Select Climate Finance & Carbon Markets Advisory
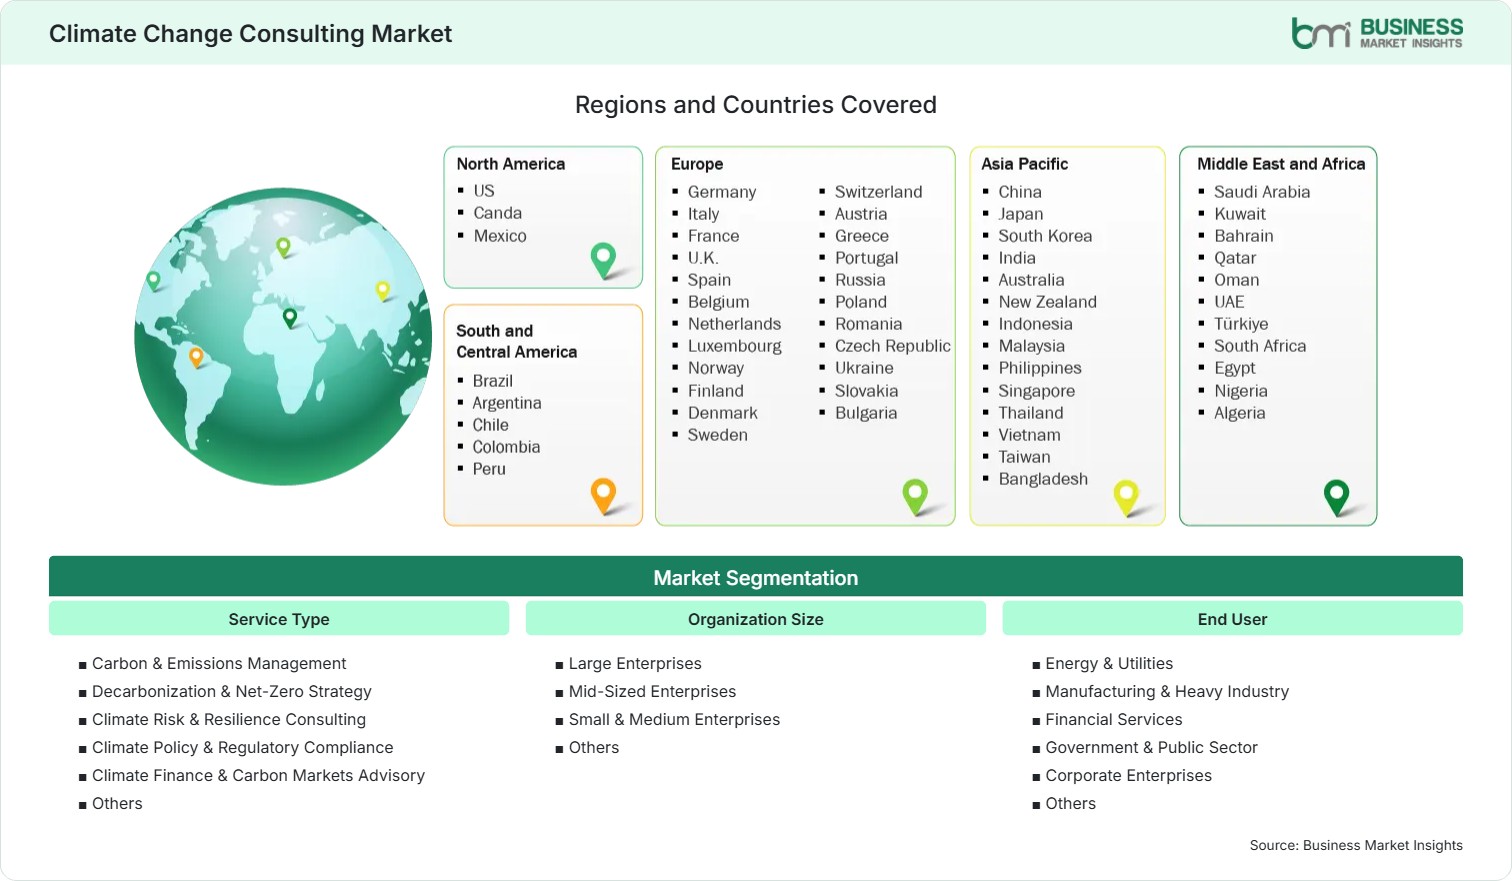This screenshot has height=881, width=1512. click(258, 775)
